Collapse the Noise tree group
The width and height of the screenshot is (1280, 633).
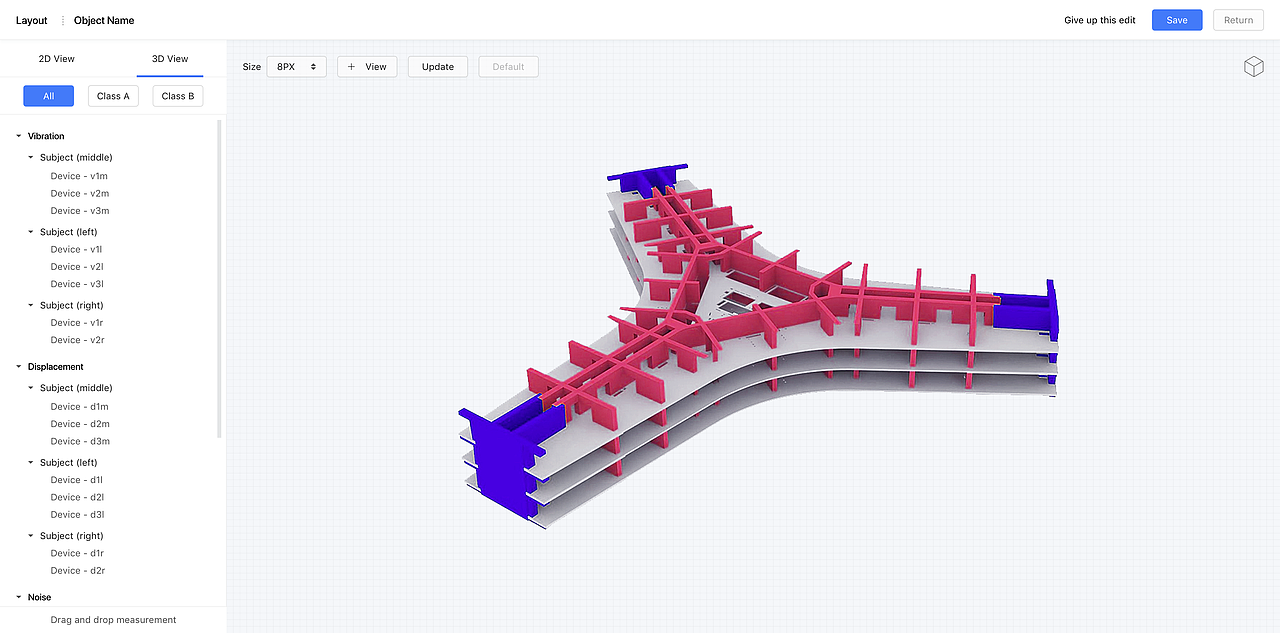[18, 597]
